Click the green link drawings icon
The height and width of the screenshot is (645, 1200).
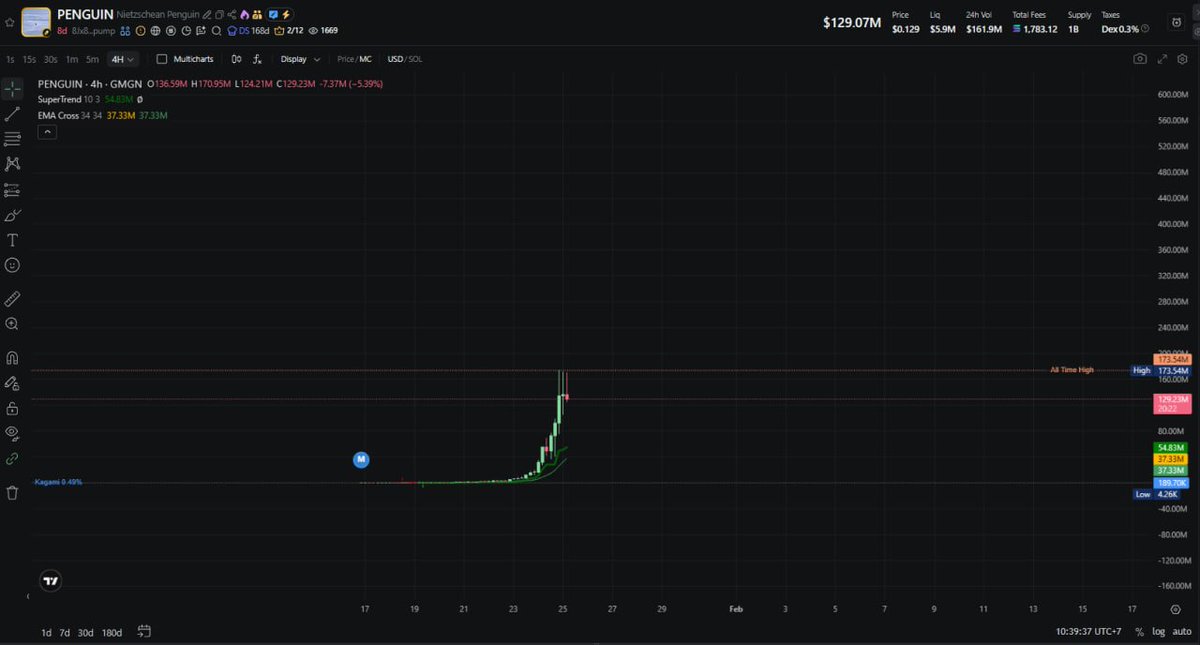pos(13,458)
